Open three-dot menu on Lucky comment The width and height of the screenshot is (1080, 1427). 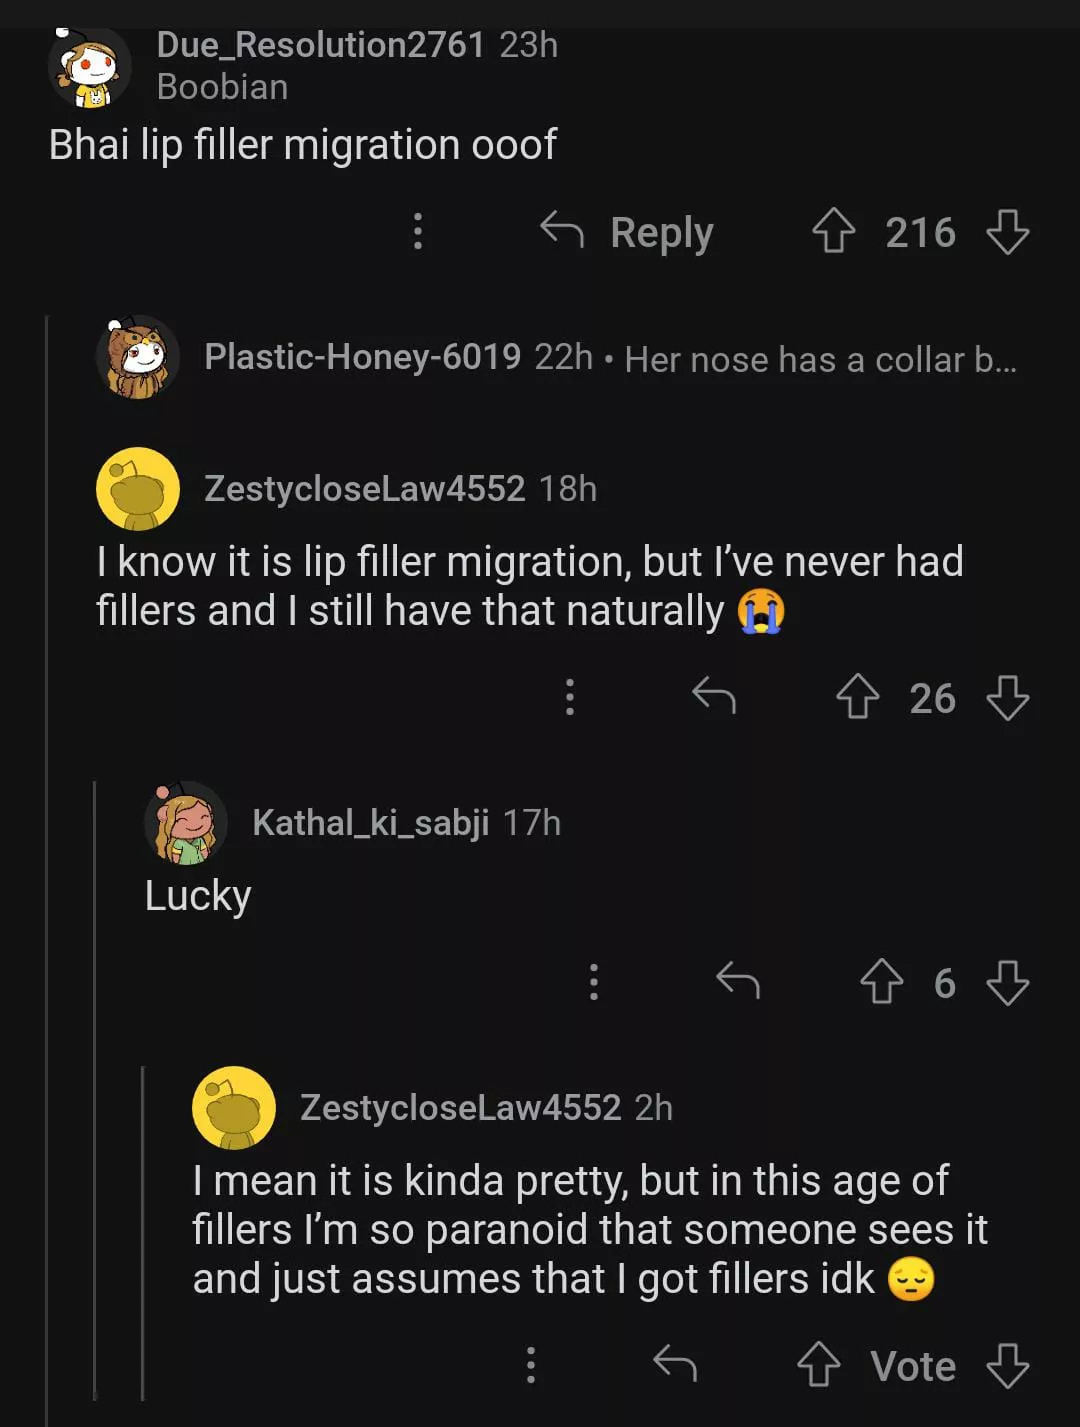click(x=593, y=982)
